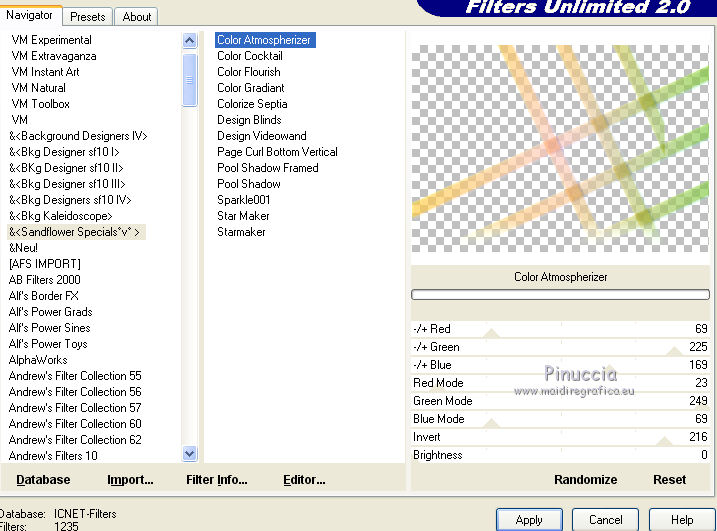Select AB Filters 2000 category
The height and width of the screenshot is (531, 717).
(x=44, y=280)
